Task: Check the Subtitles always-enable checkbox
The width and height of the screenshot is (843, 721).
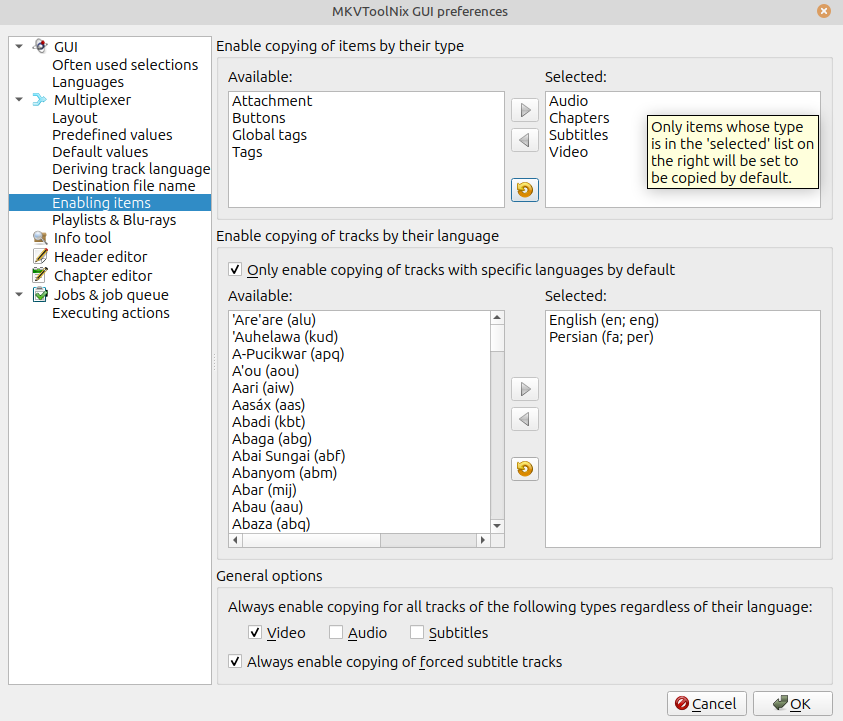Action: [x=417, y=632]
